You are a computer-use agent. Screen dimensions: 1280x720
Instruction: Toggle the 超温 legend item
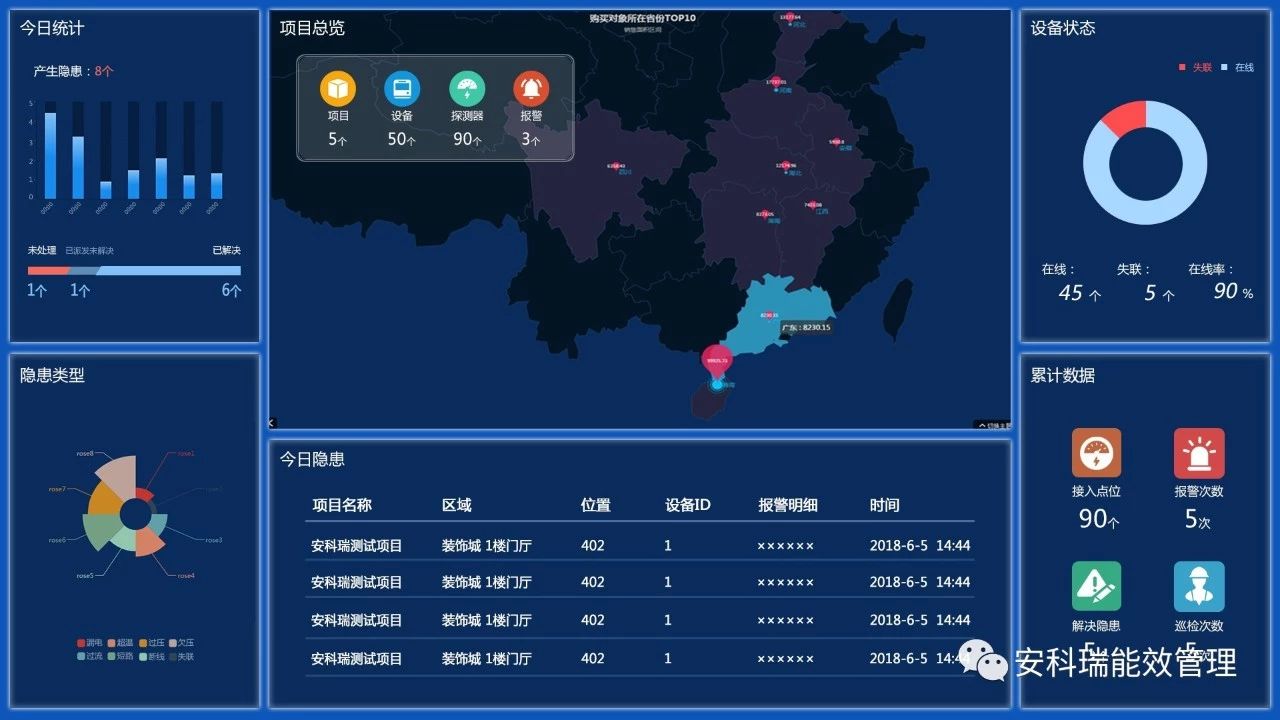120,642
